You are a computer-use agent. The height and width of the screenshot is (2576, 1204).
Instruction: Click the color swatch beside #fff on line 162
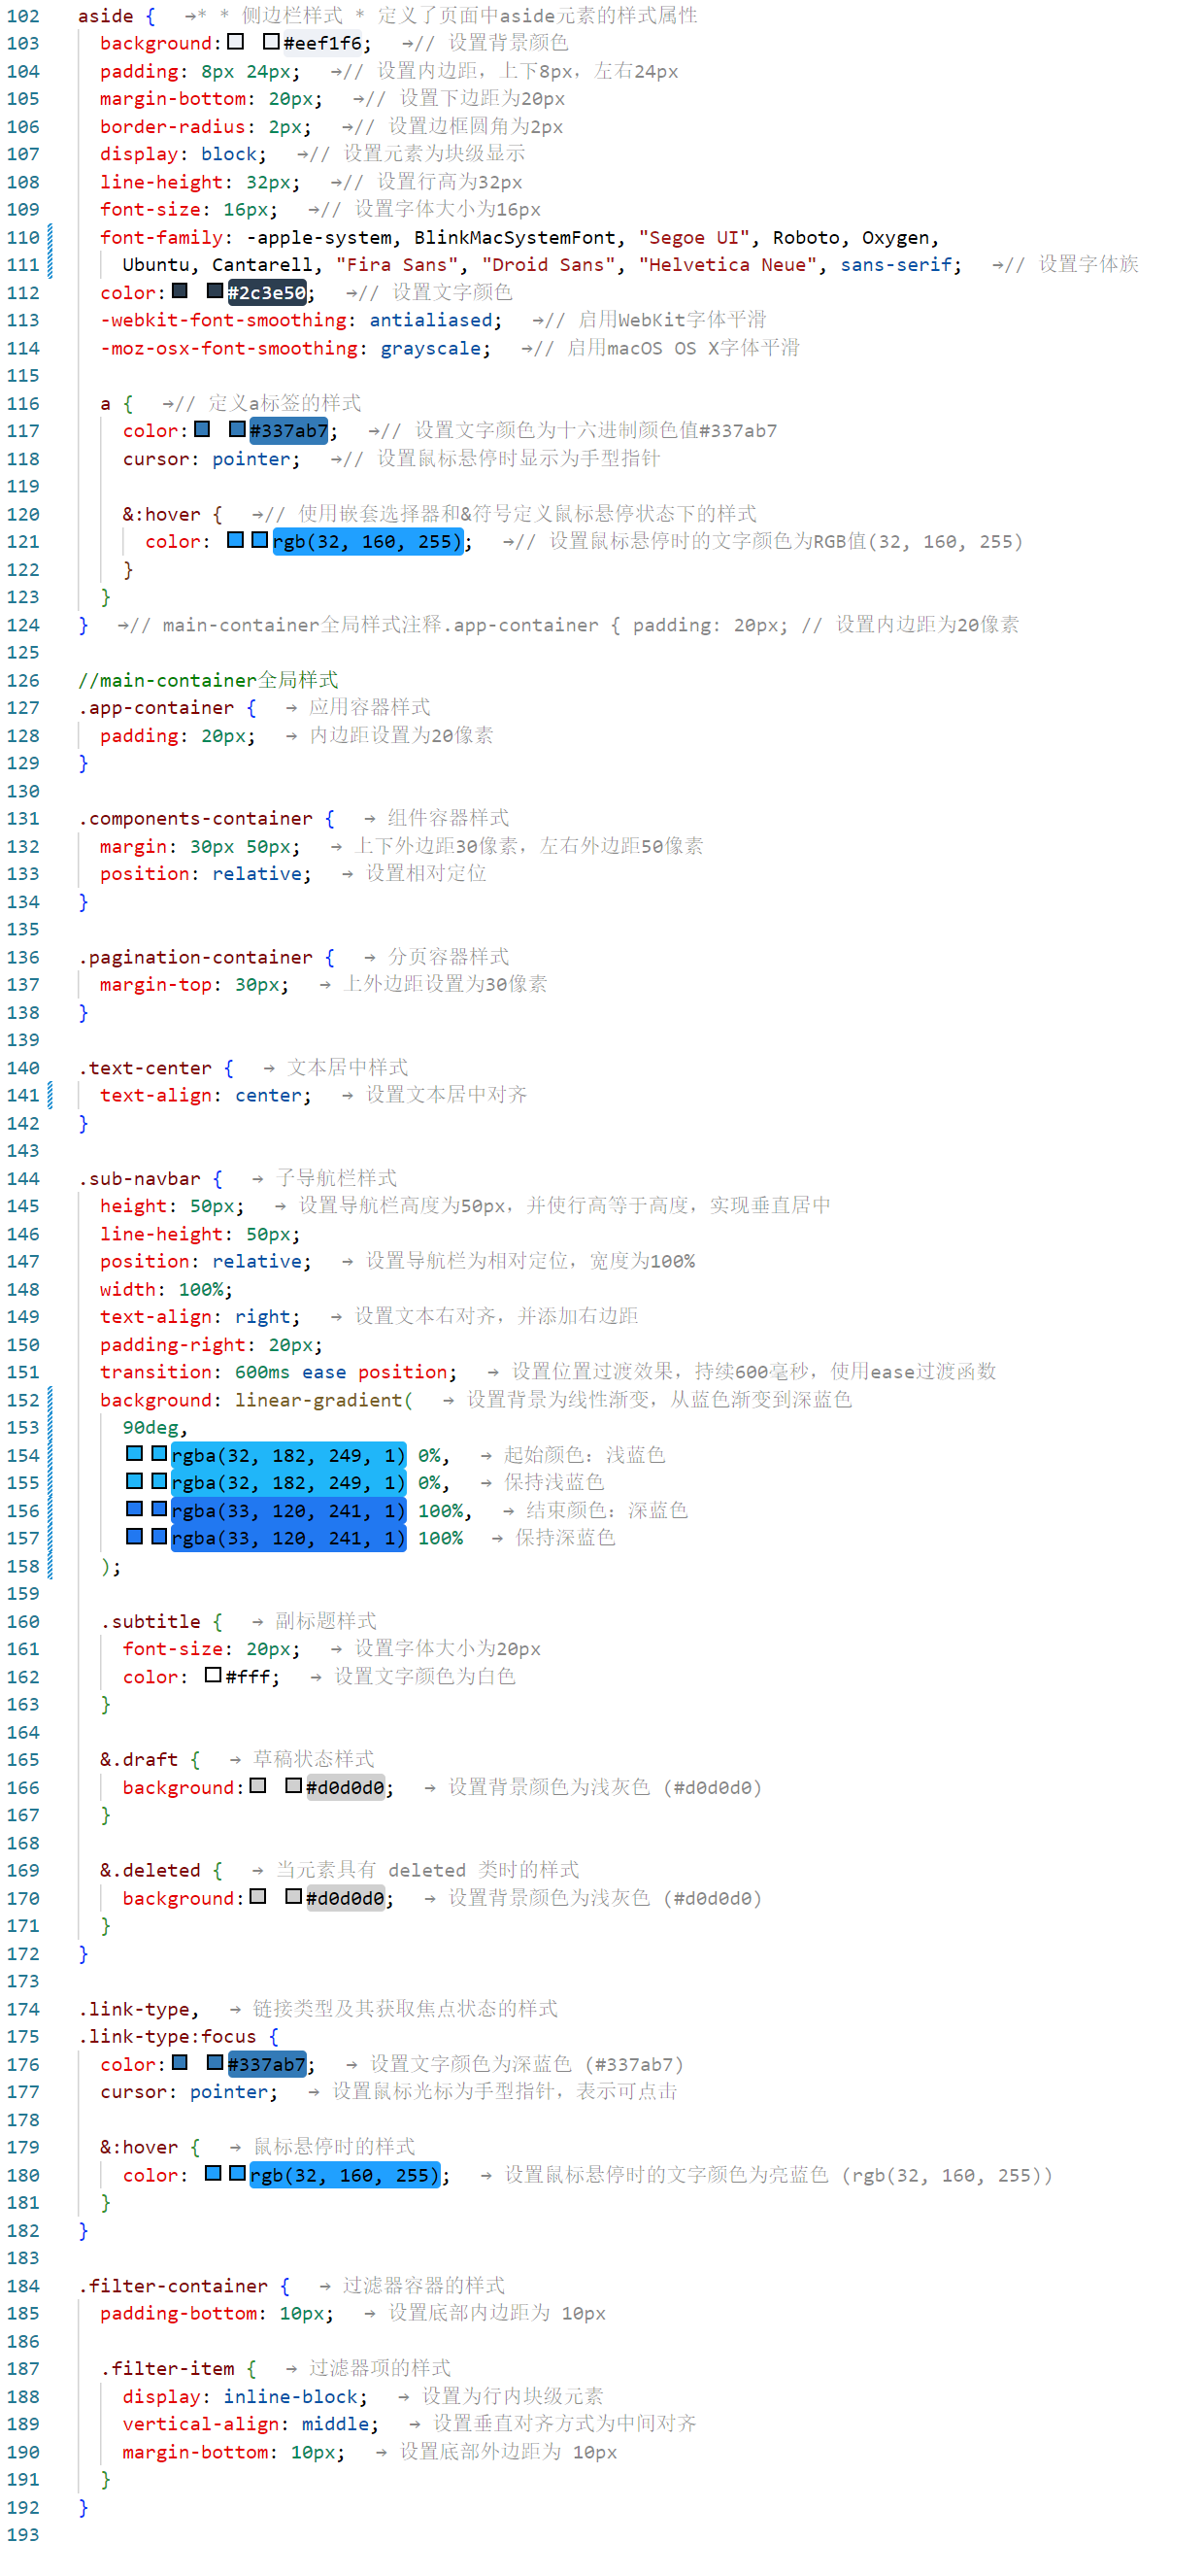point(213,1674)
